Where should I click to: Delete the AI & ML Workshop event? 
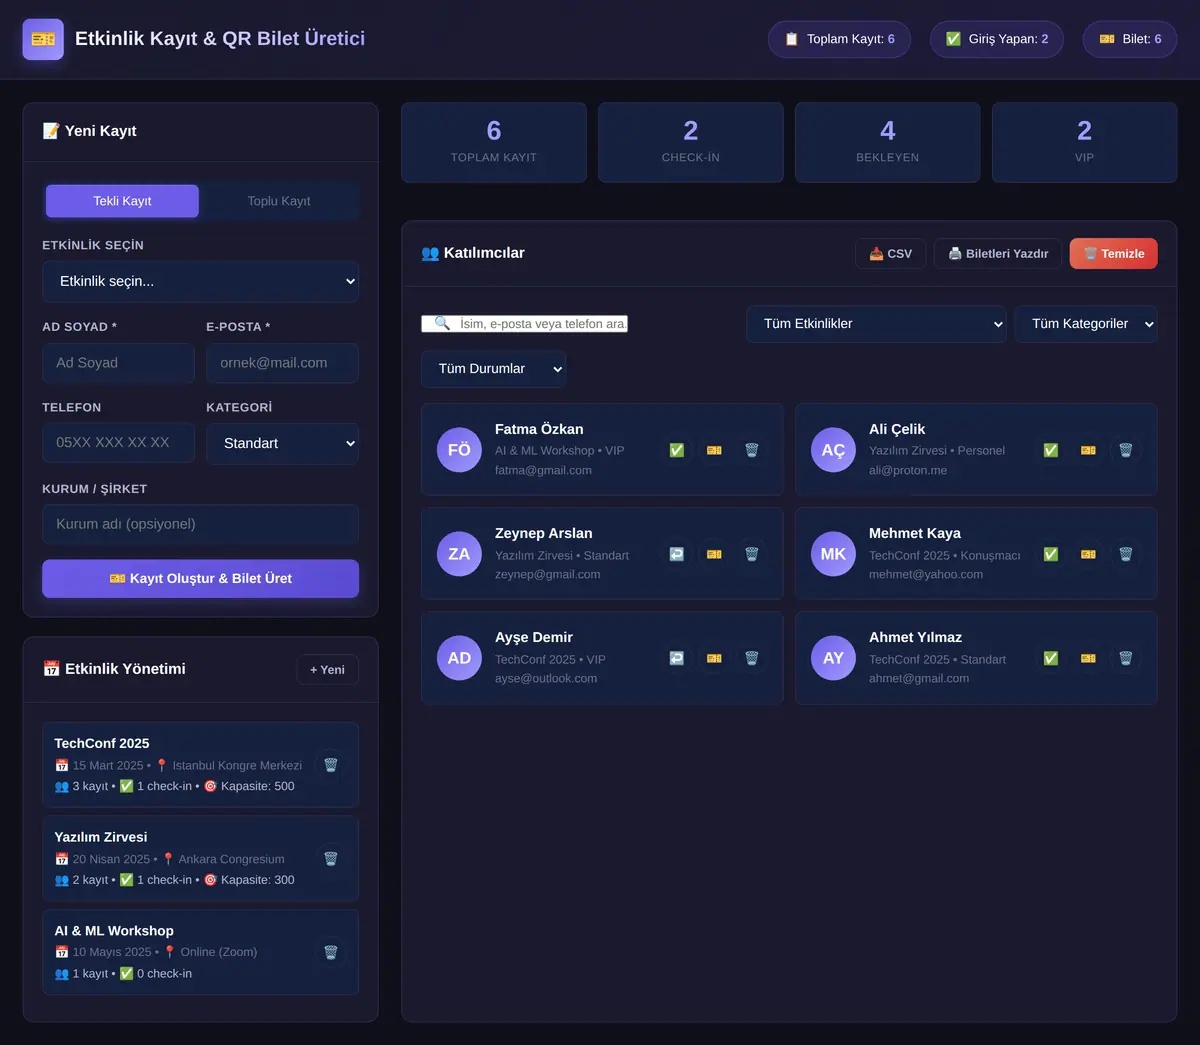pos(331,952)
